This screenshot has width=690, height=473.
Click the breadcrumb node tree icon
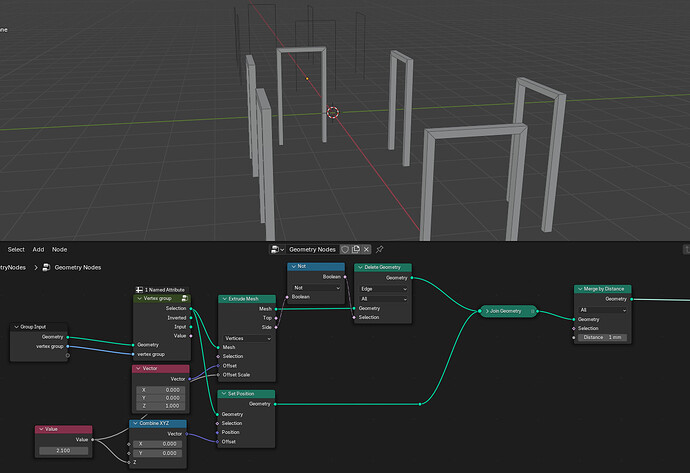46,268
